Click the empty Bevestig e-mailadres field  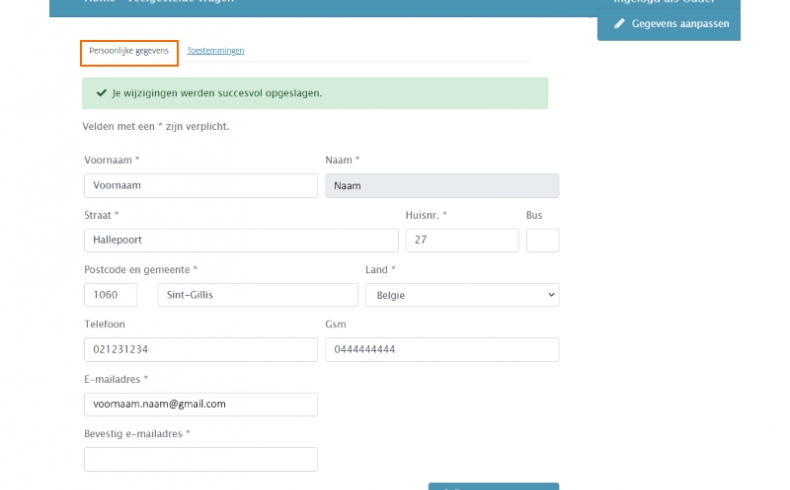[x=201, y=459]
